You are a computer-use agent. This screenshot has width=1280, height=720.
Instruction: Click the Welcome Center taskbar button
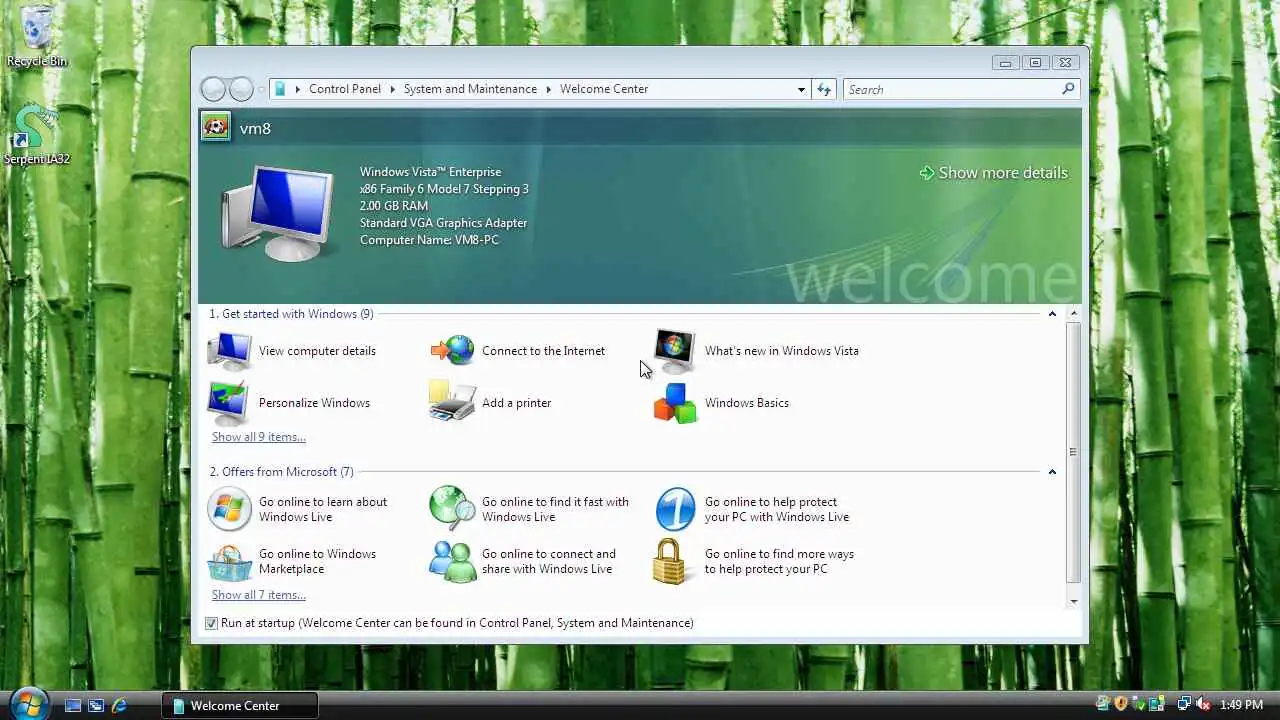pos(240,705)
